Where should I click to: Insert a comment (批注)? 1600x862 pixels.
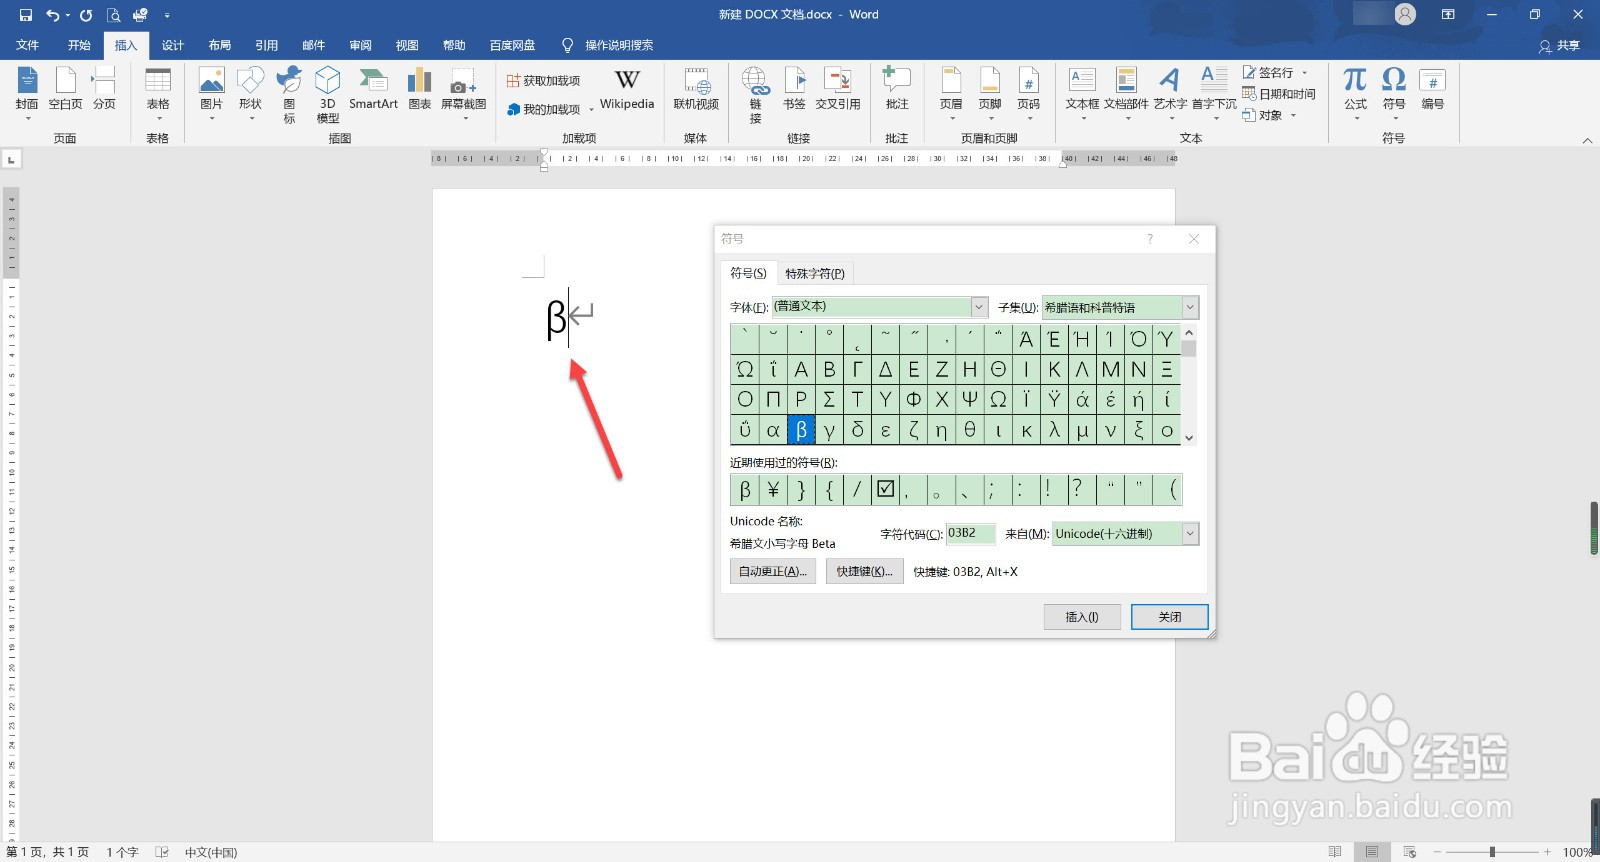coord(897,90)
